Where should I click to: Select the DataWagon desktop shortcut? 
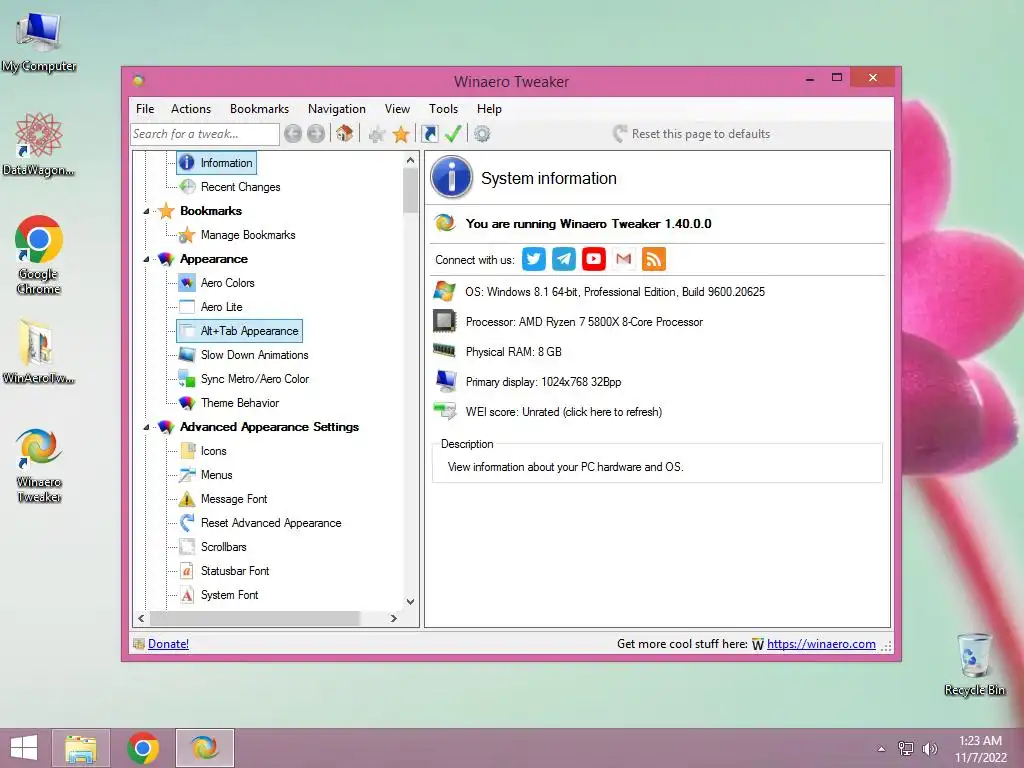39,144
